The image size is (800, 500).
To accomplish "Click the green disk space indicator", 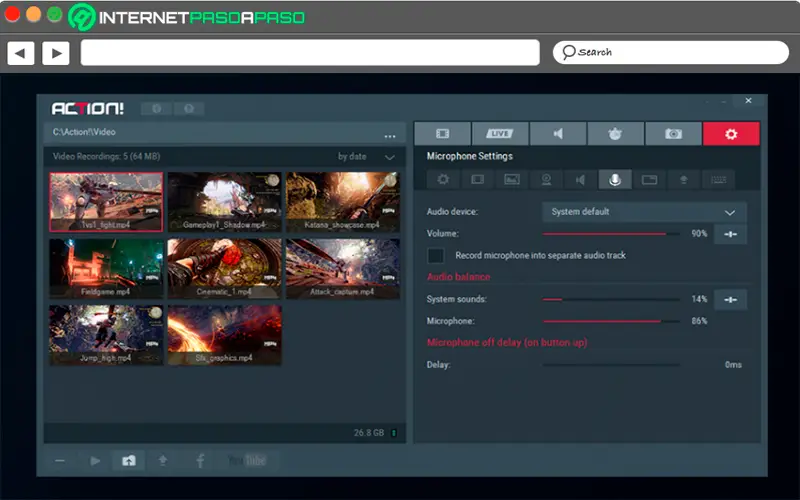I will click(394, 433).
